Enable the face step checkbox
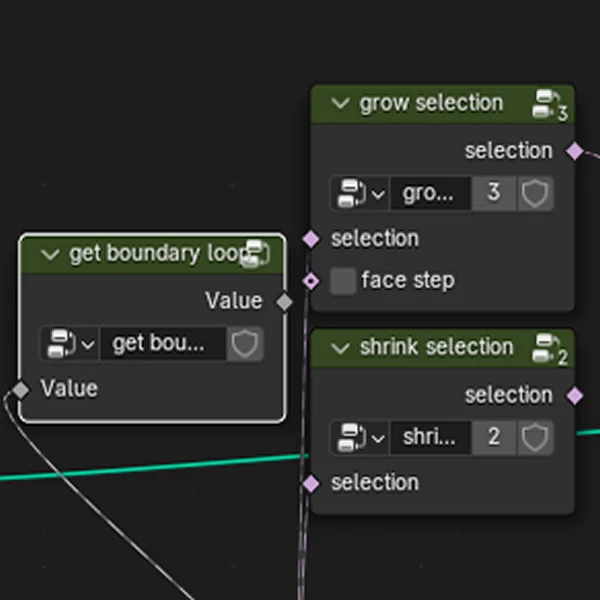 pos(343,281)
